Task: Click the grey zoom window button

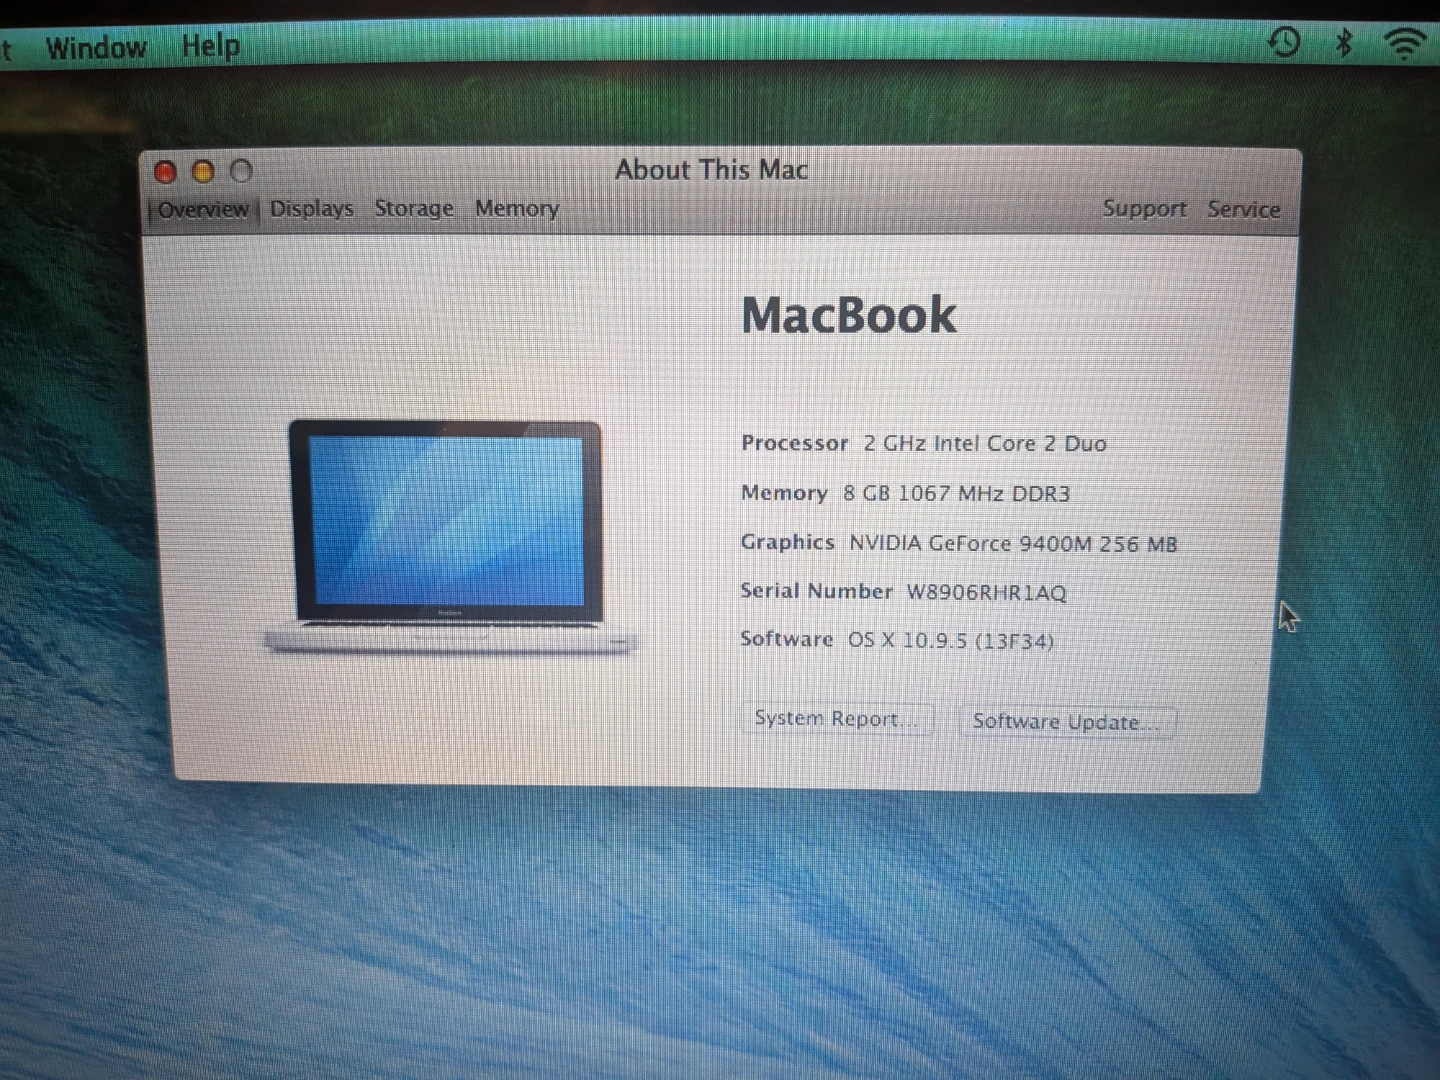Action: (x=241, y=172)
